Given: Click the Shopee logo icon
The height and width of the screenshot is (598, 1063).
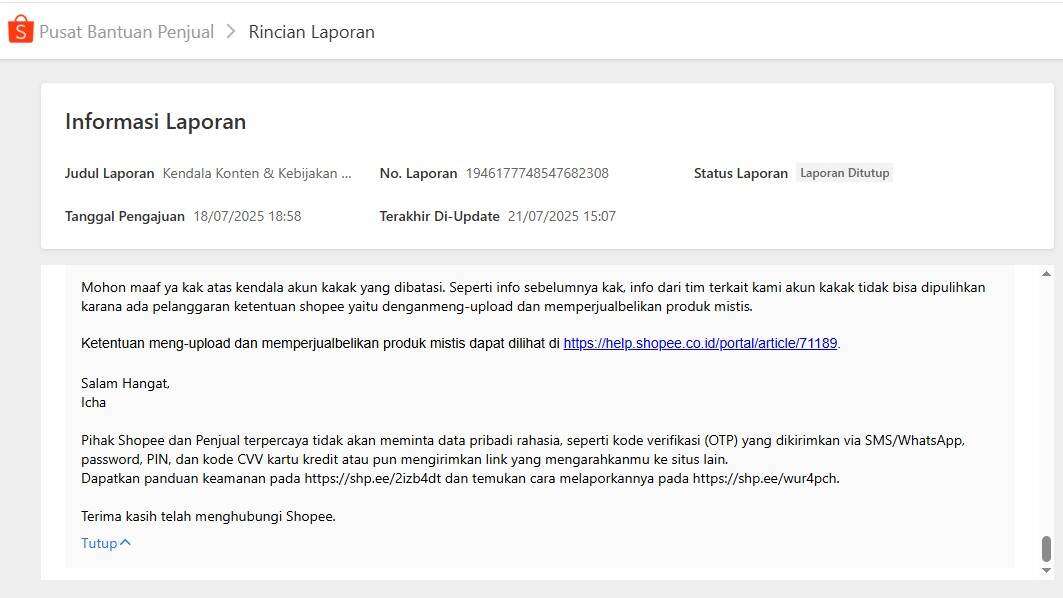Looking at the screenshot, I should click(x=20, y=30).
